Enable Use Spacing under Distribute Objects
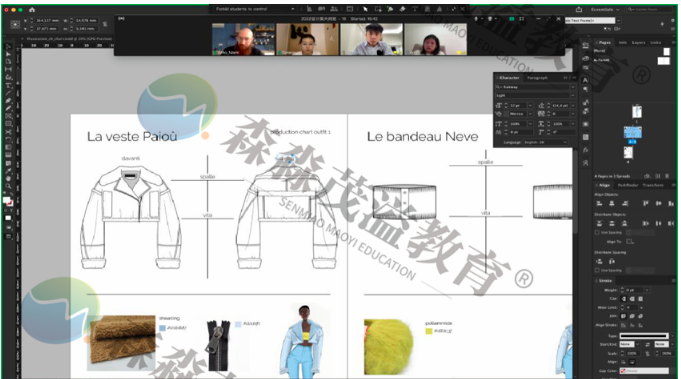The height and width of the screenshot is (379, 681). (x=597, y=233)
